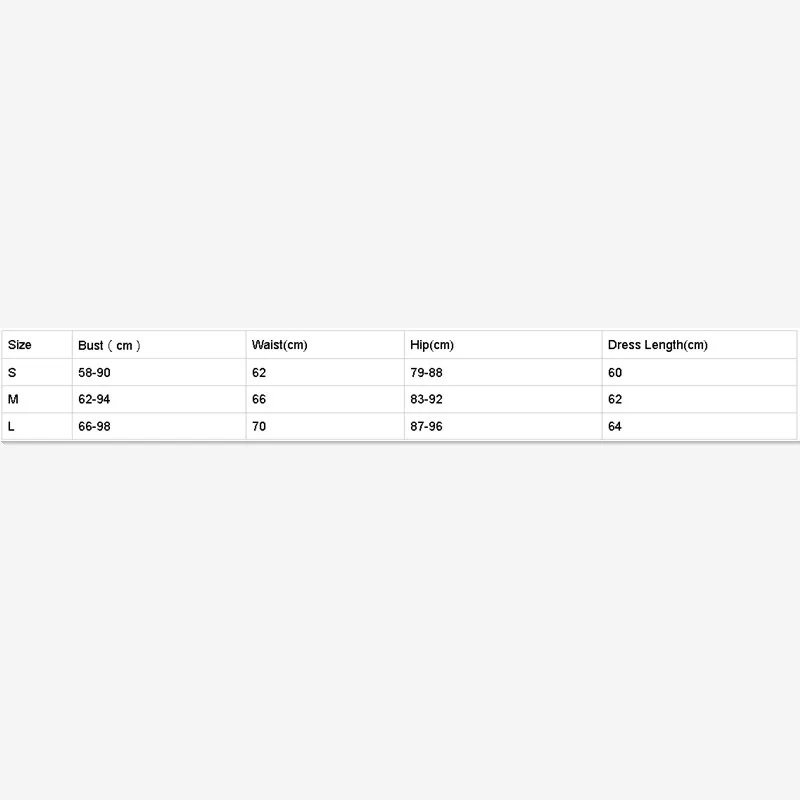Screen dimensions: 800x800
Task: Click the bust value 58-90
Action: [x=159, y=372]
